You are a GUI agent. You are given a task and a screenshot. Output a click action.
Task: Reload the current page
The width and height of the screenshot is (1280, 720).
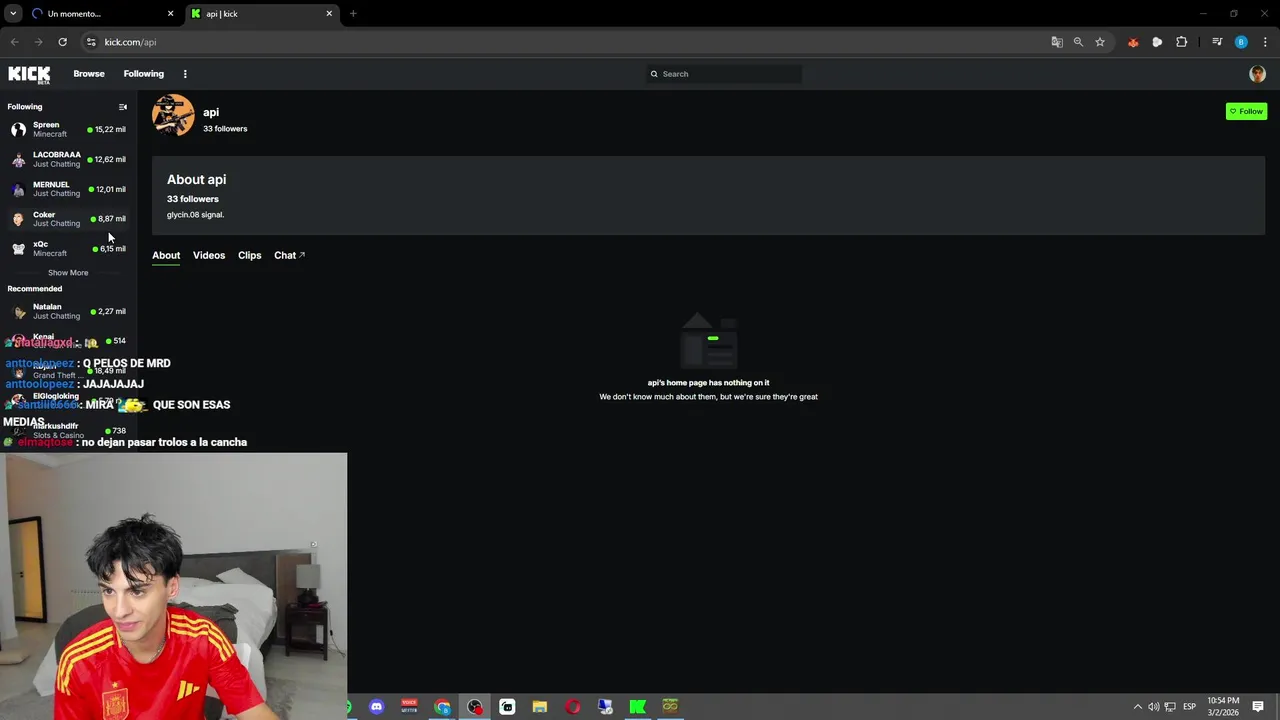click(x=62, y=42)
